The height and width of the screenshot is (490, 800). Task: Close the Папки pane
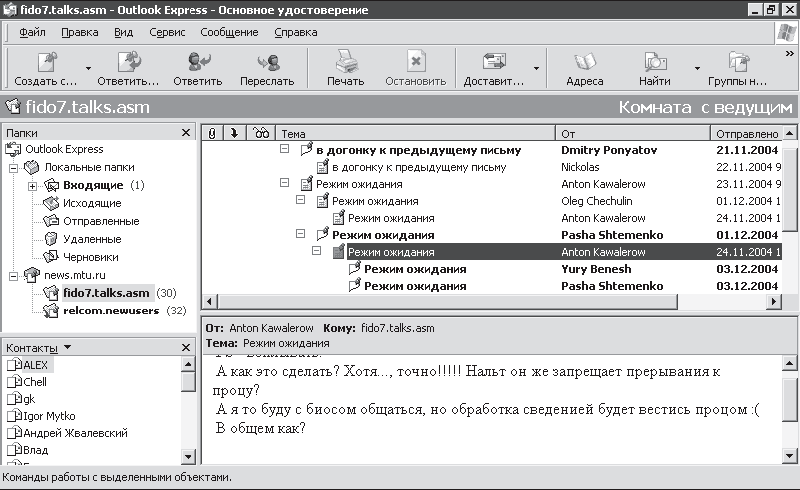click(186, 133)
